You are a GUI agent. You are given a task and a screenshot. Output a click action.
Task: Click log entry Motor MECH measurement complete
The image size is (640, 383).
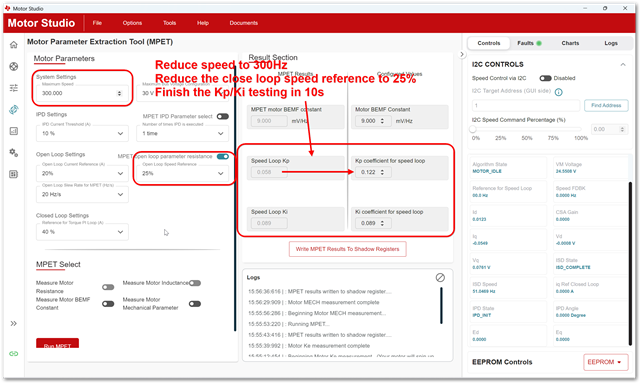click(x=313, y=303)
